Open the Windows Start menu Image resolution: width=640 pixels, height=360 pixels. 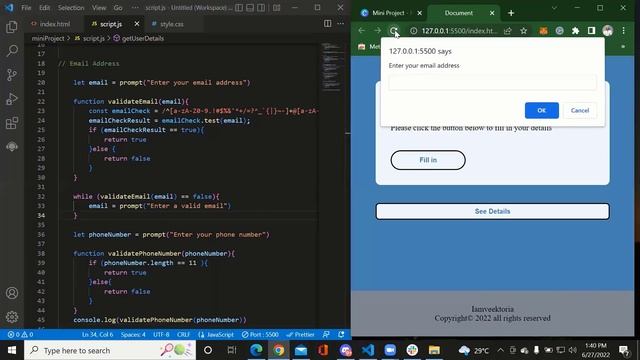pyautogui.click(x=12, y=350)
